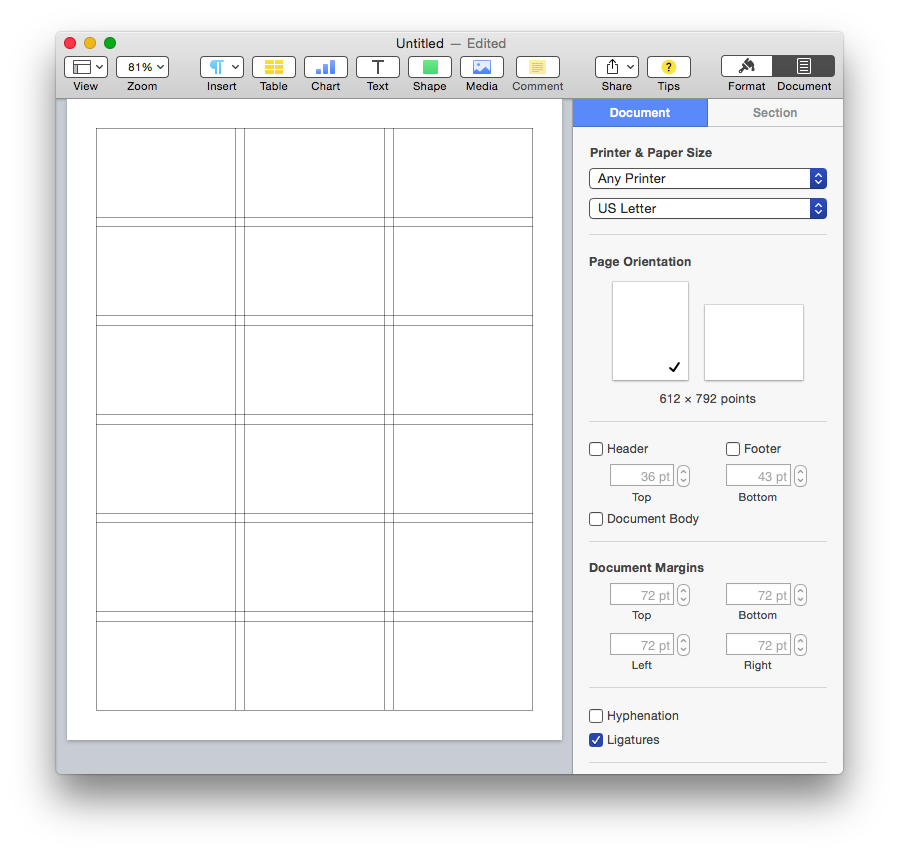Image resolution: width=899 pixels, height=854 pixels.
Task: Click the Top document margin field
Action: [641, 595]
